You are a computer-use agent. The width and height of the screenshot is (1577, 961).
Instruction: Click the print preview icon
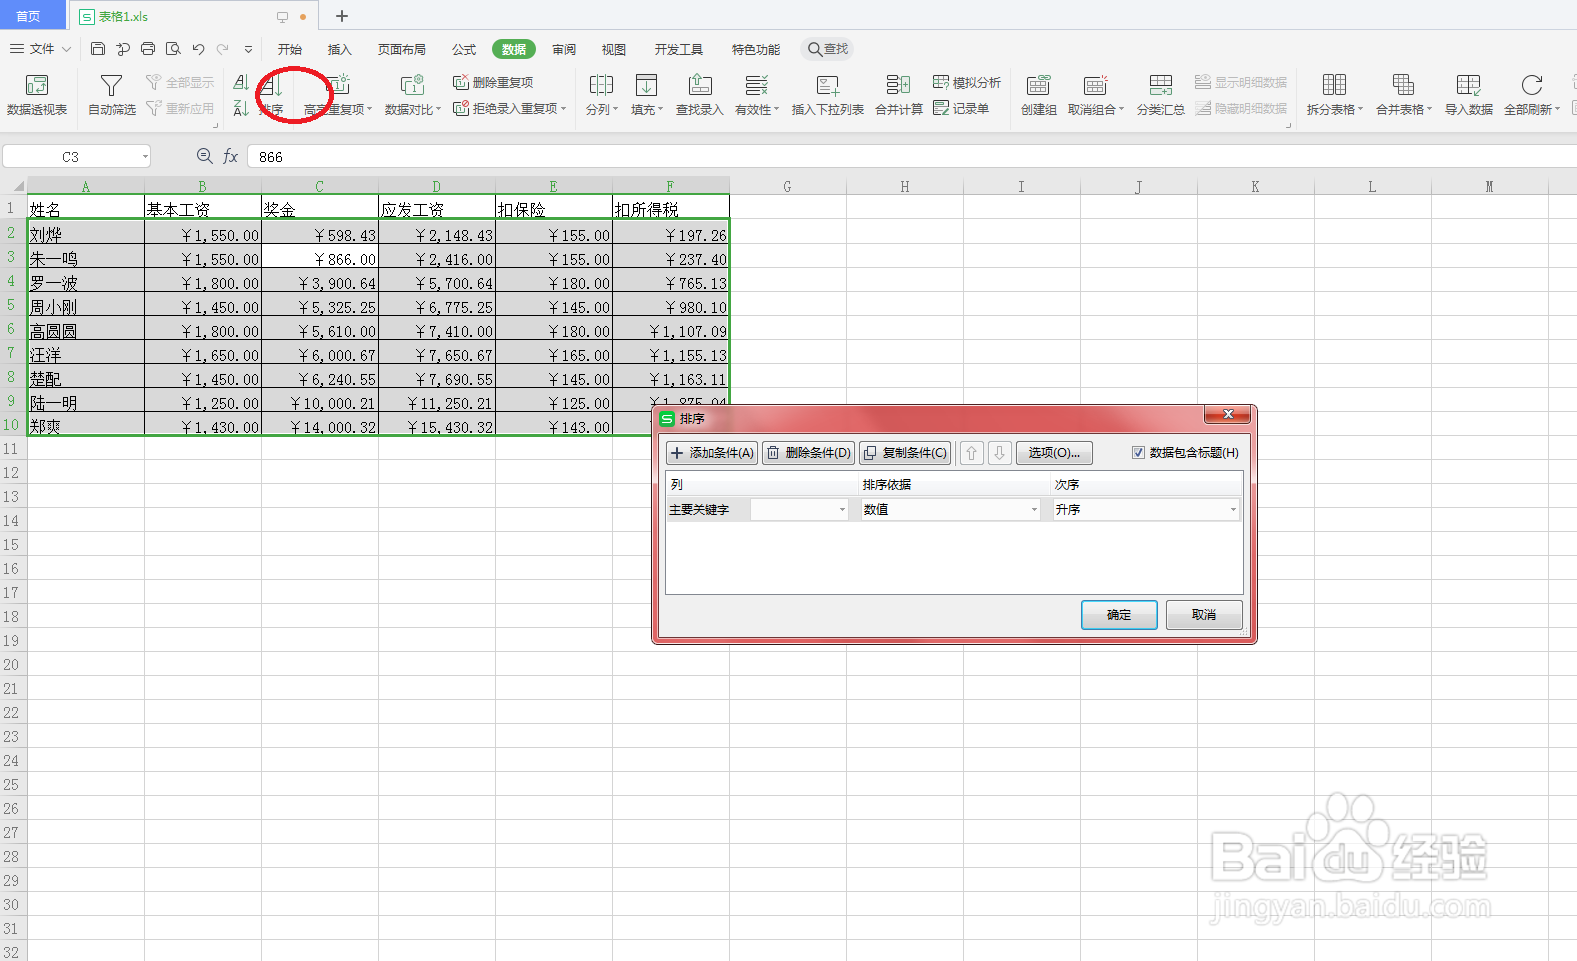[173, 49]
